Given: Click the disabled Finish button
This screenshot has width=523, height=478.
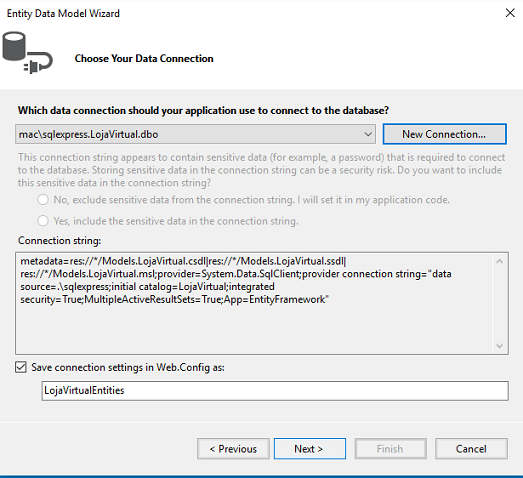Looking at the screenshot, I should (390, 449).
